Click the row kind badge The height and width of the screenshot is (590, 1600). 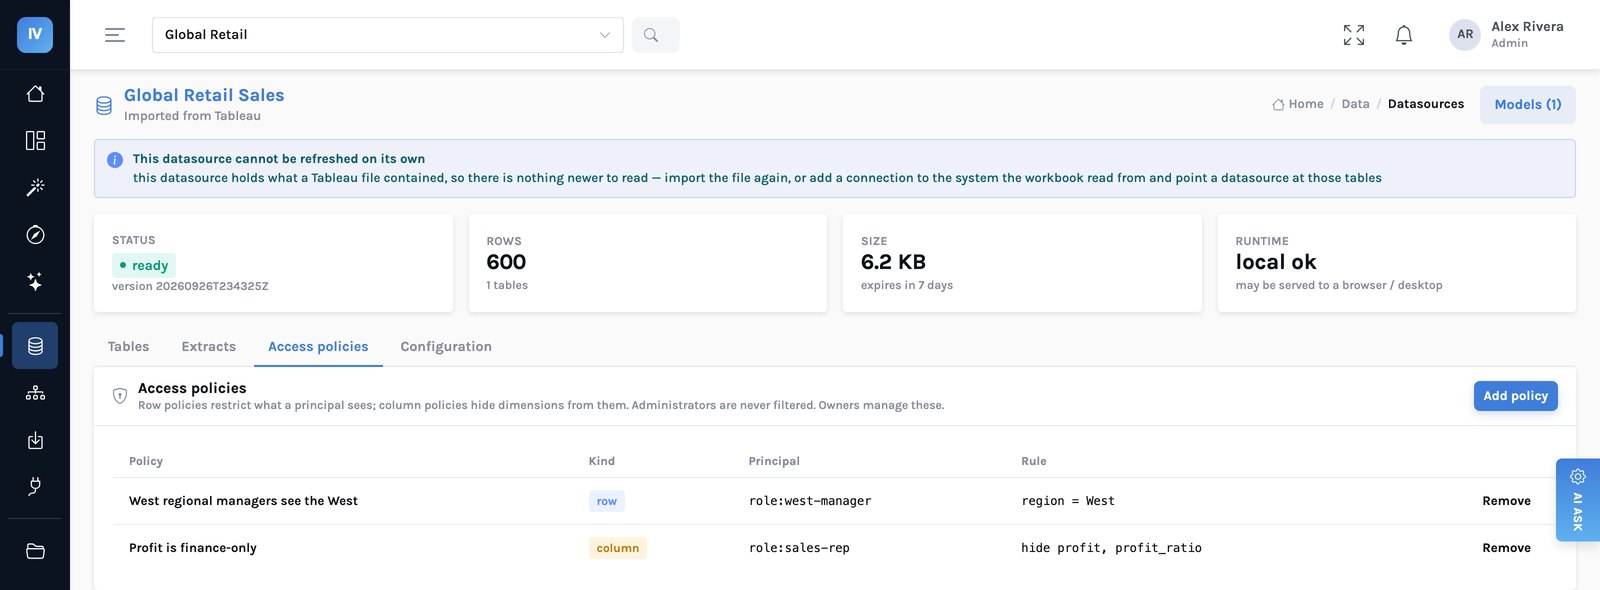pos(607,501)
